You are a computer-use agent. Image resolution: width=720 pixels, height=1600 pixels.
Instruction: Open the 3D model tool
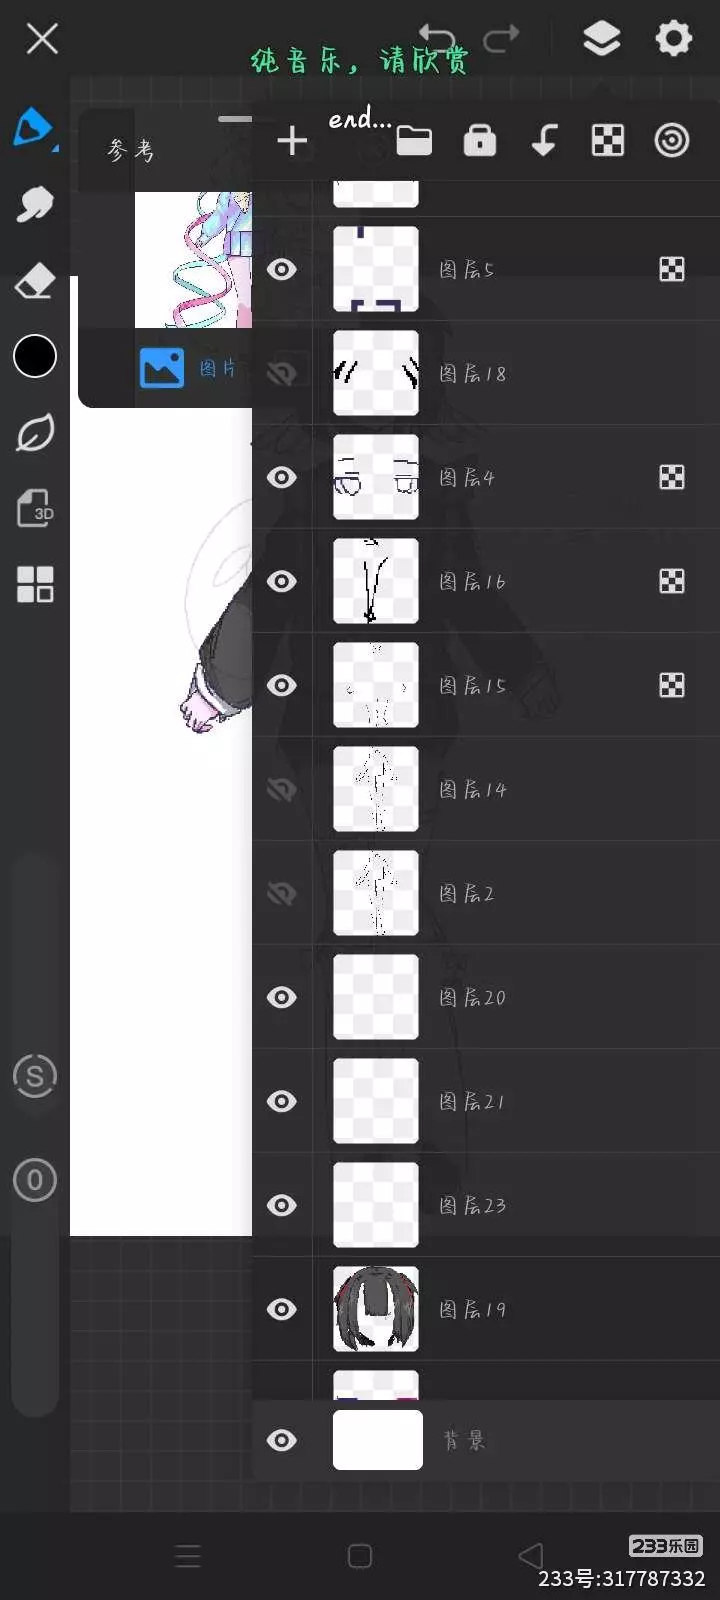(35, 508)
